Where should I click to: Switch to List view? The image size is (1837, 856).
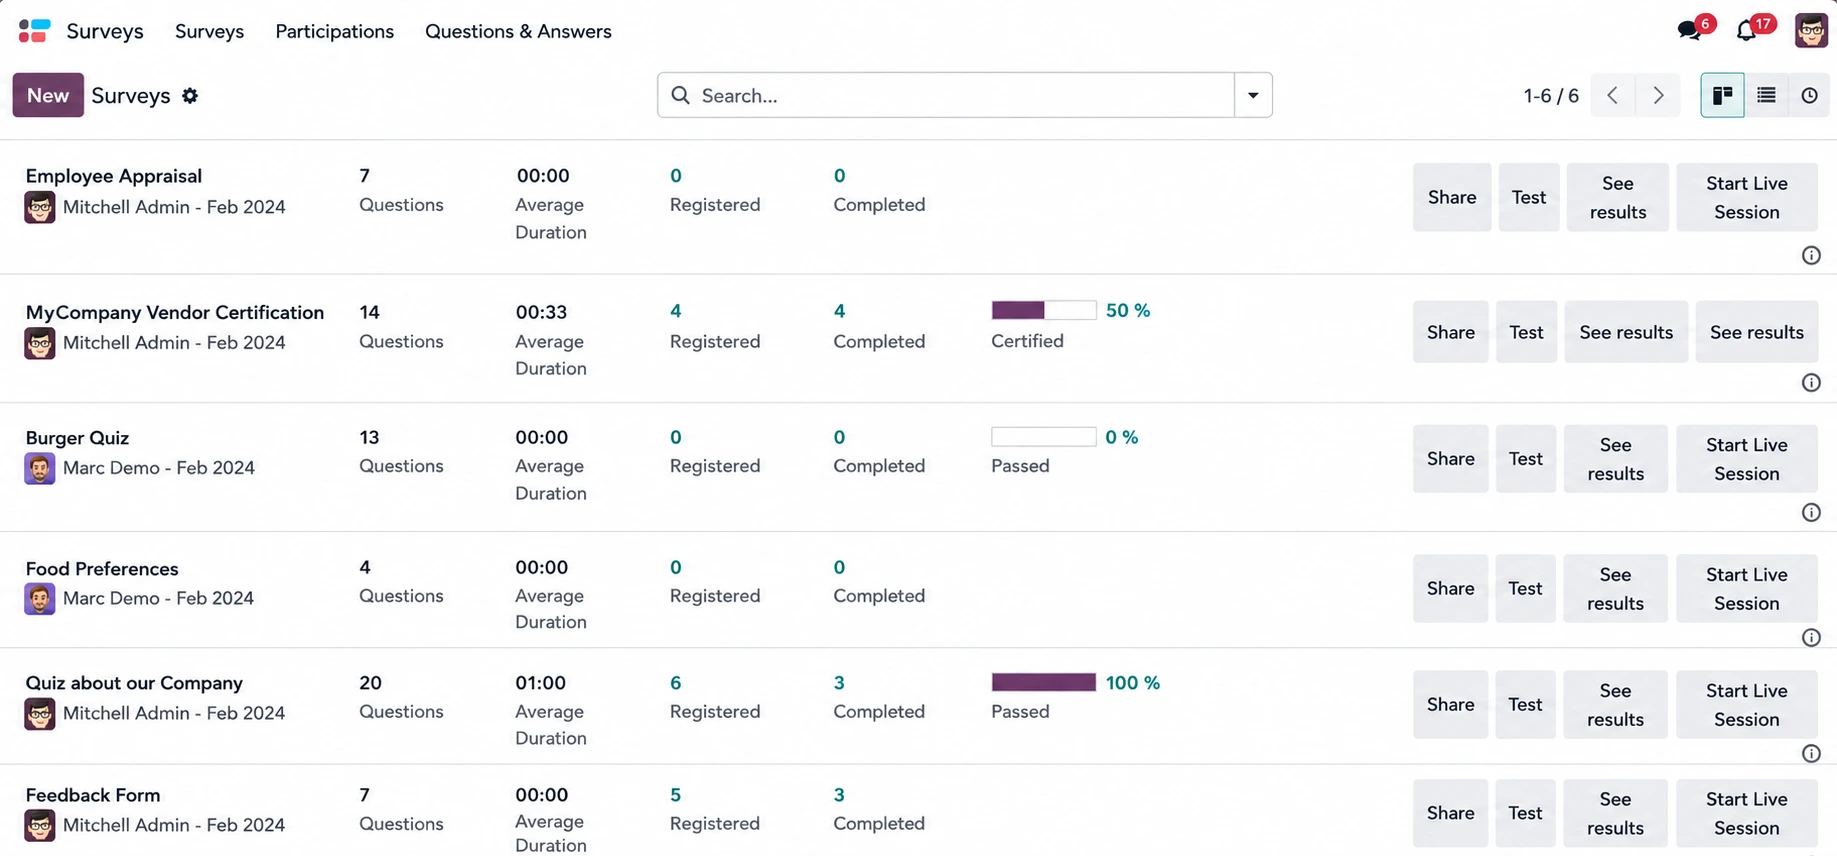point(1767,95)
